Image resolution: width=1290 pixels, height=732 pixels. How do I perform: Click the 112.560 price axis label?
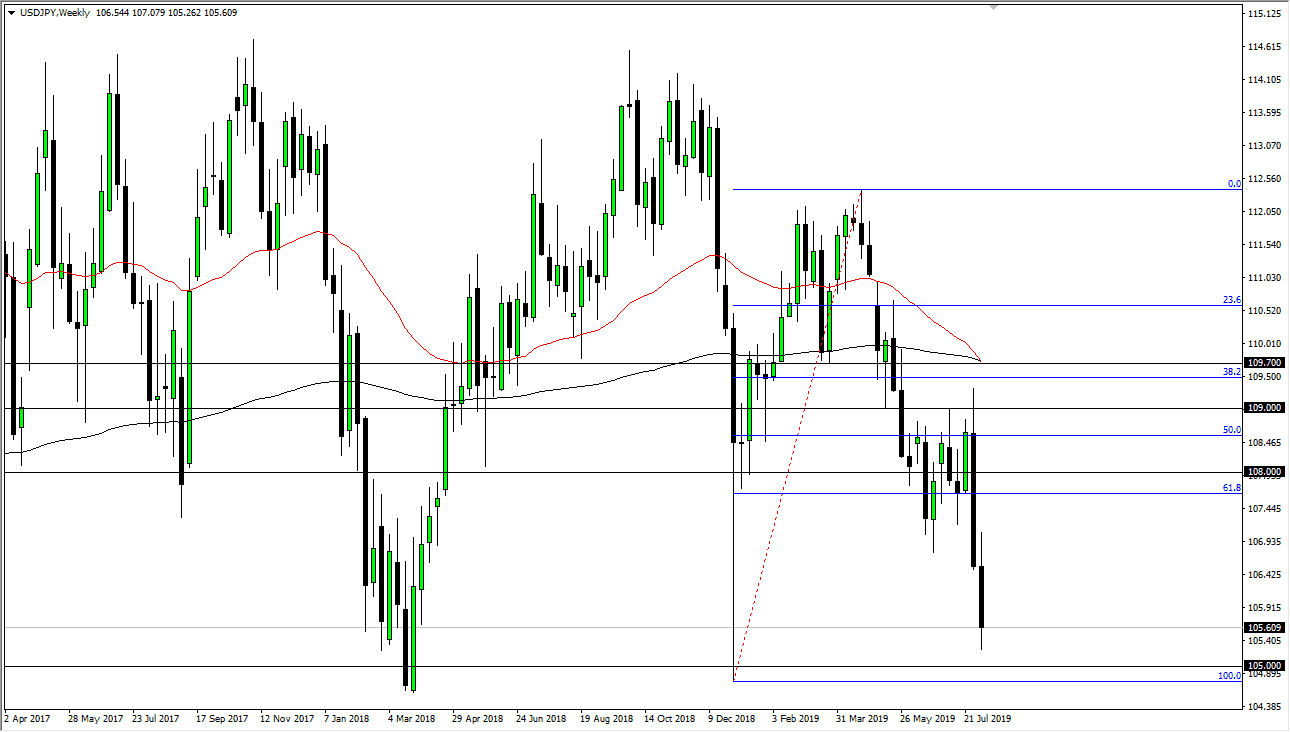[x=1265, y=179]
